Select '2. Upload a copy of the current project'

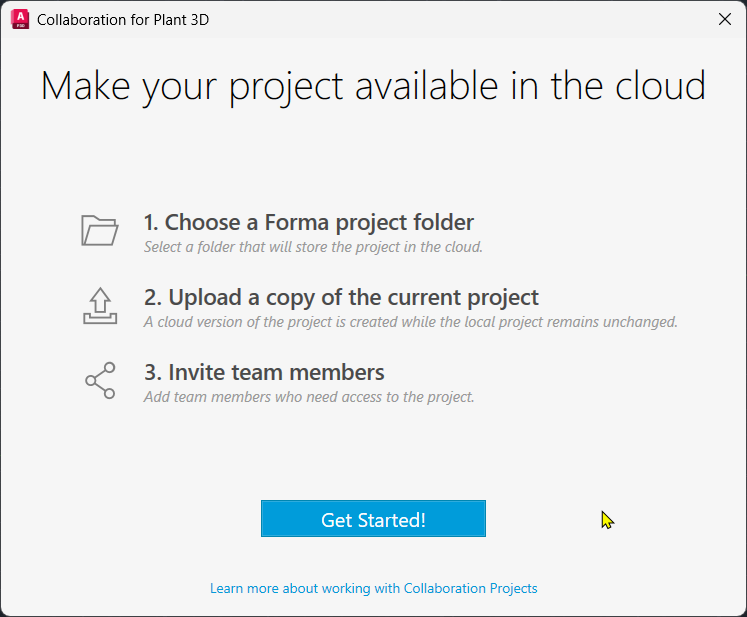(341, 297)
